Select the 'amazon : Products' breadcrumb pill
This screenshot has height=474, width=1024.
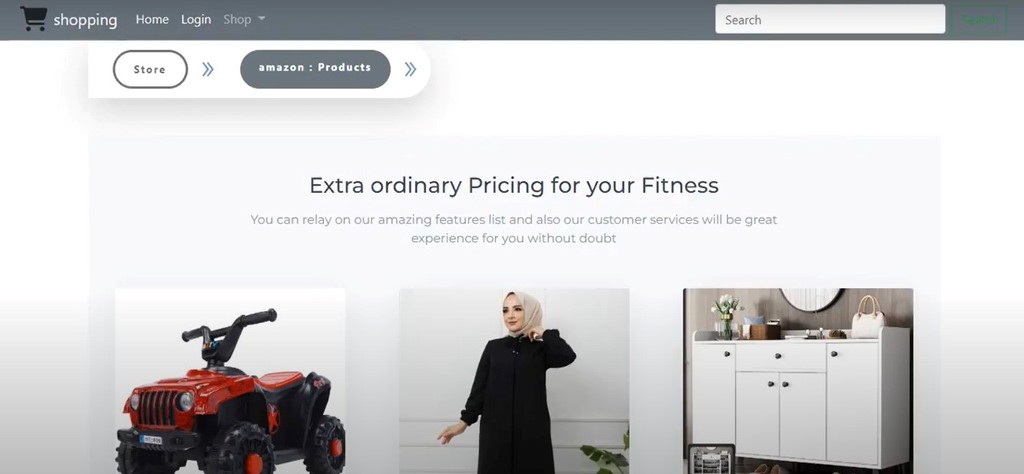pos(315,69)
